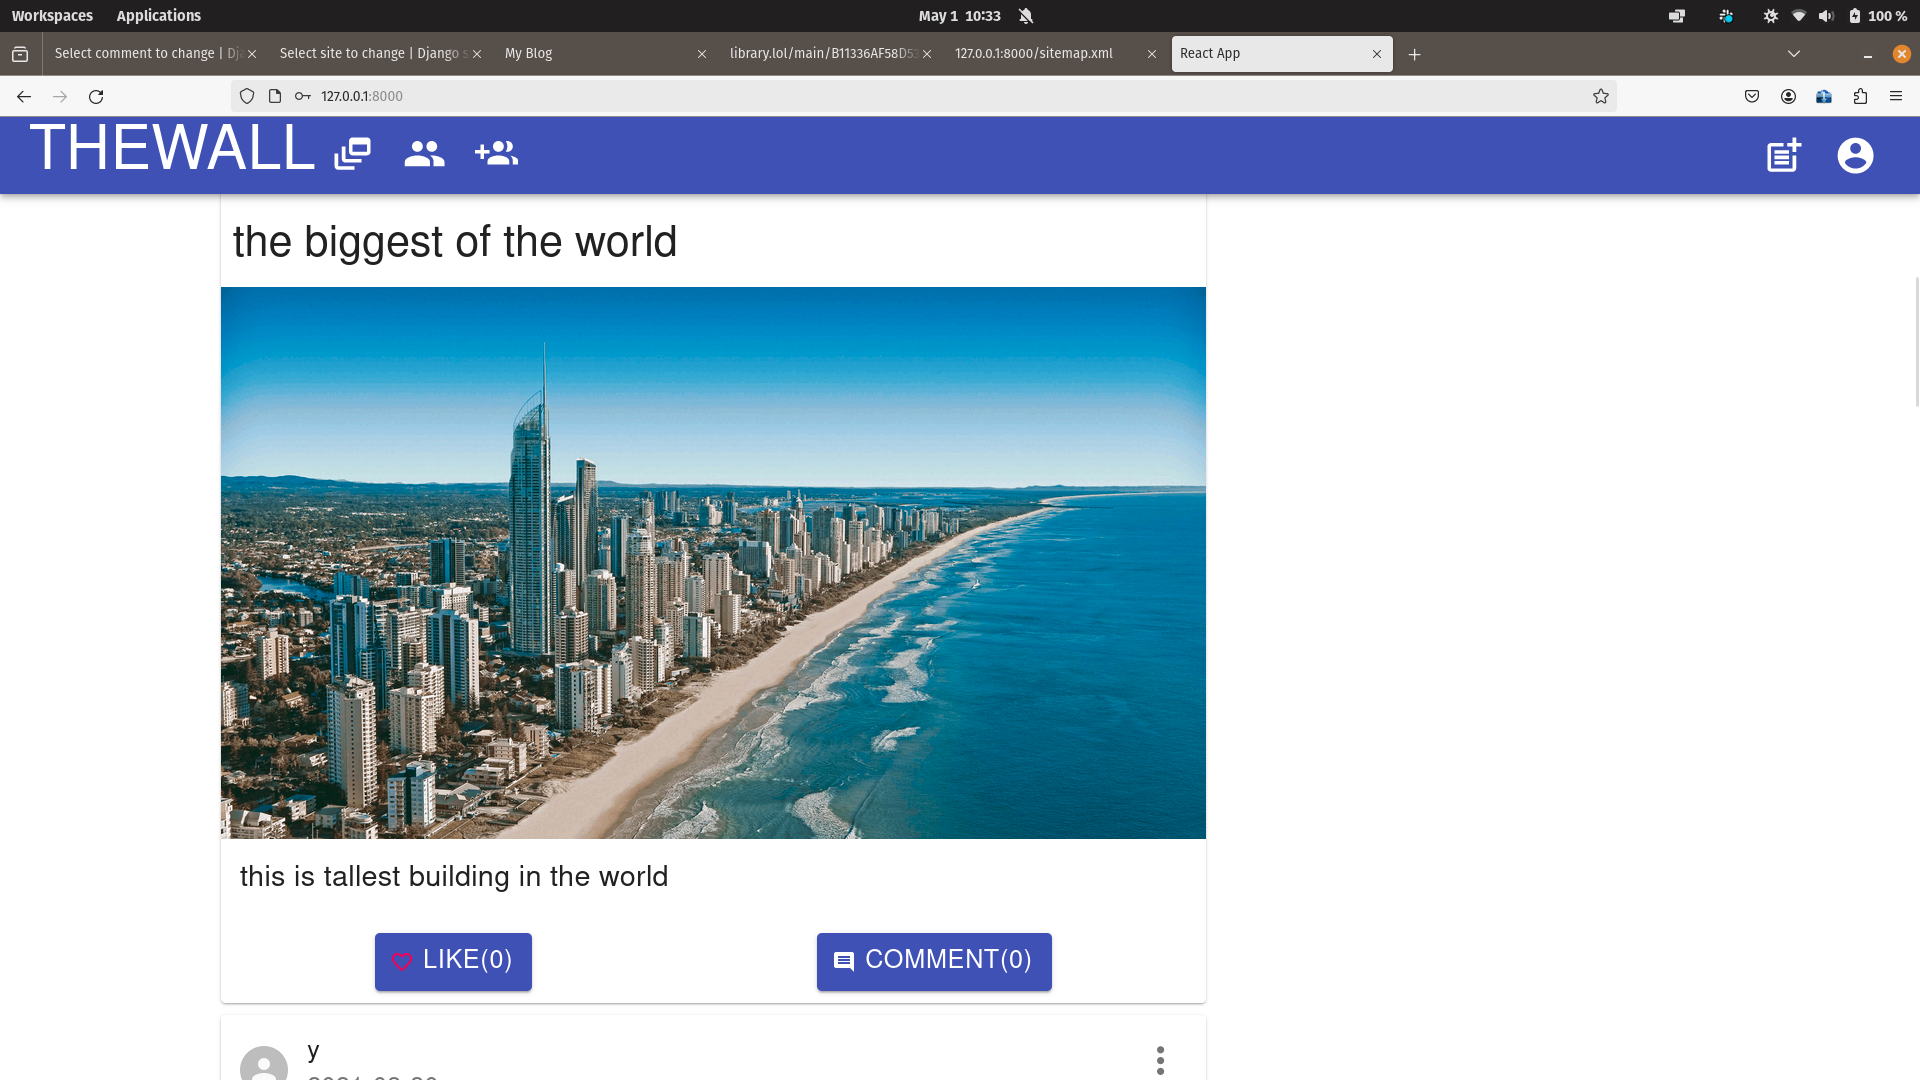Click the post title 'the biggest of the world'

[455, 242]
